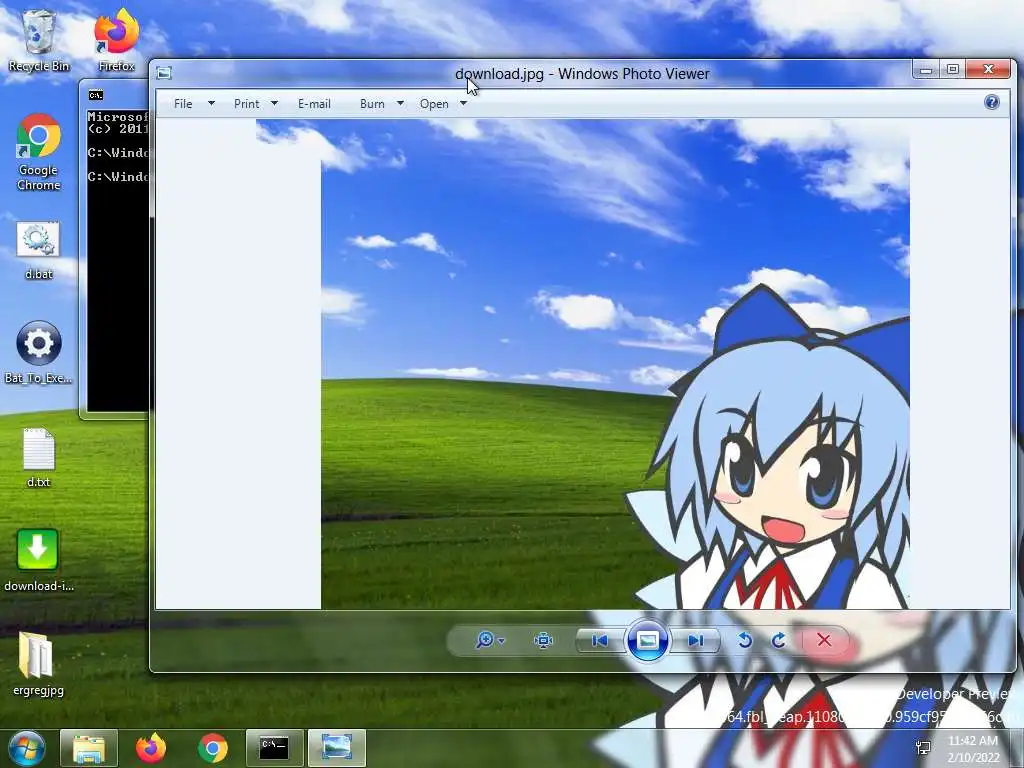The height and width of the screenshot is (768, 1024).
Task: Switch to Command Prompt taskbar button
Action: coord(274,748)
